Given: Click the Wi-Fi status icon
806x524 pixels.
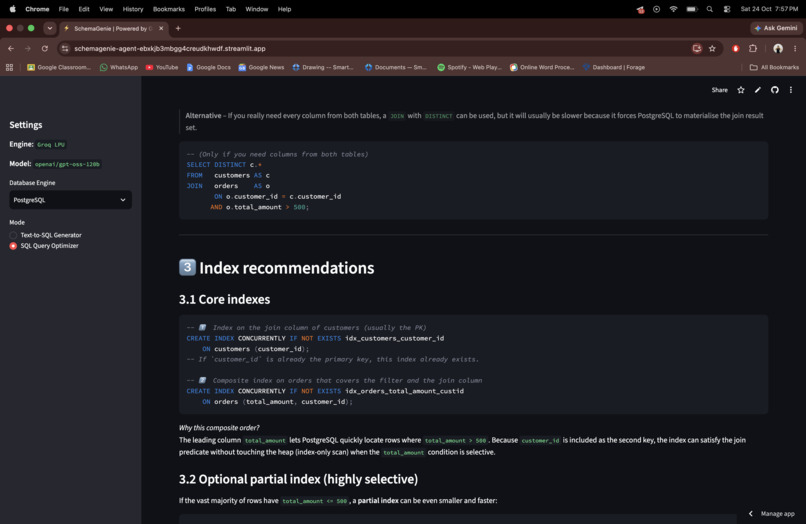Looking at the screenshot, I should coord(673,9).
